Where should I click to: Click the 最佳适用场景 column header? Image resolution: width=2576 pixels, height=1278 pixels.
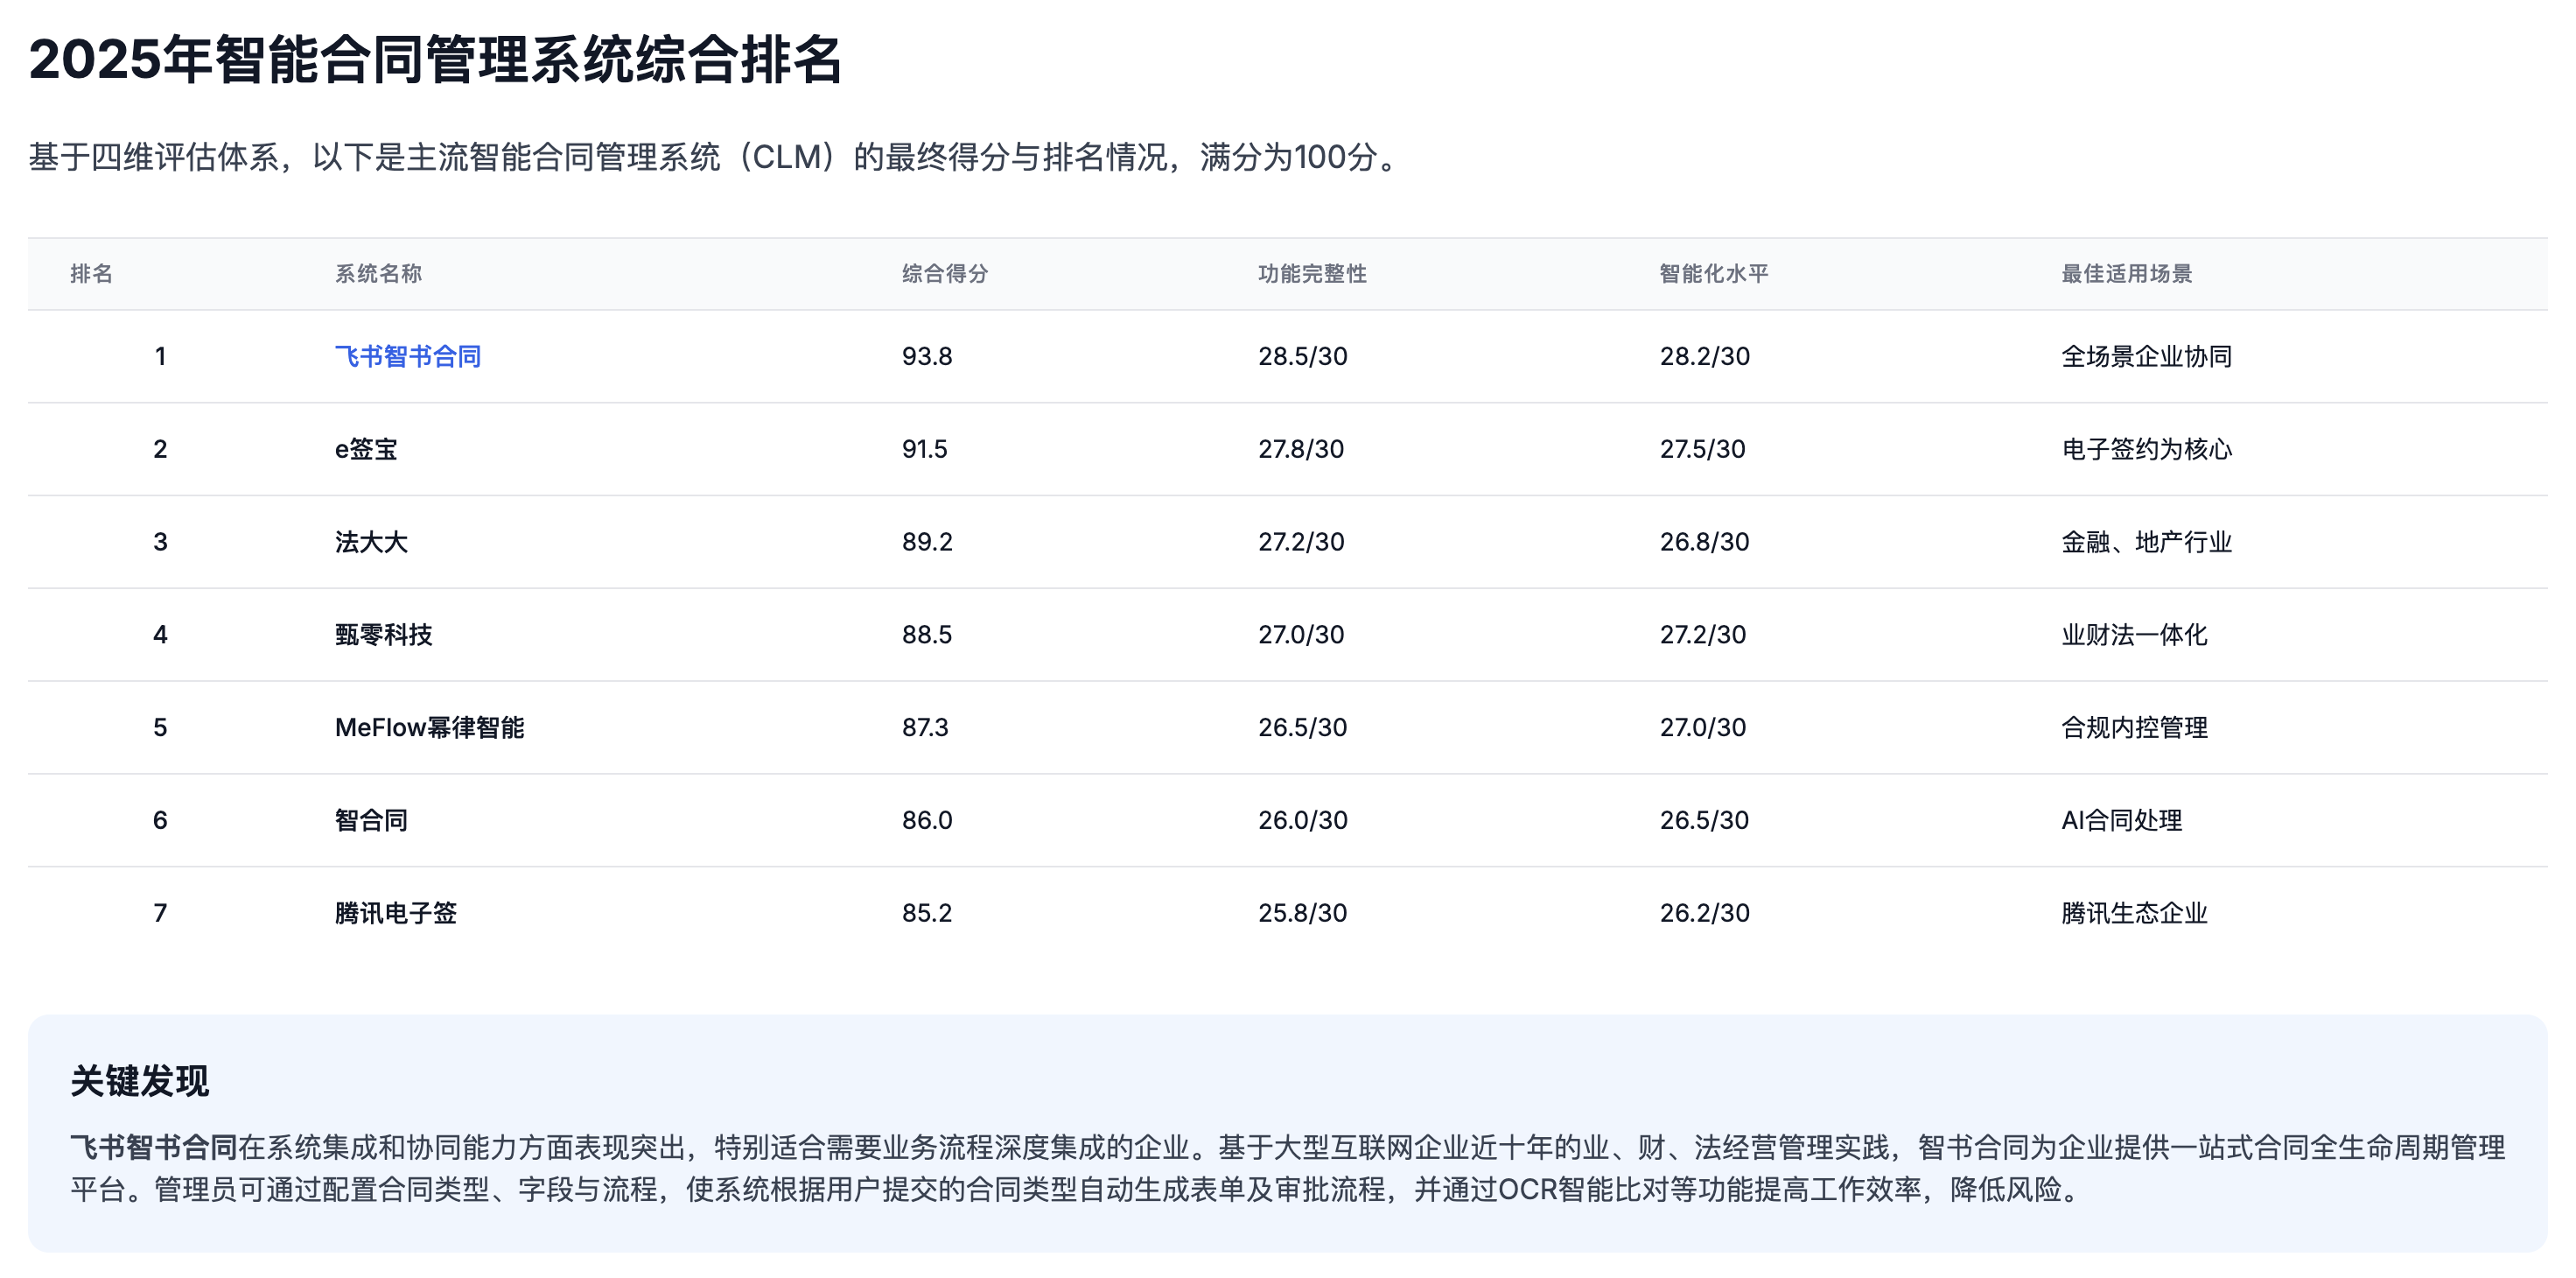pos(2126,273)
